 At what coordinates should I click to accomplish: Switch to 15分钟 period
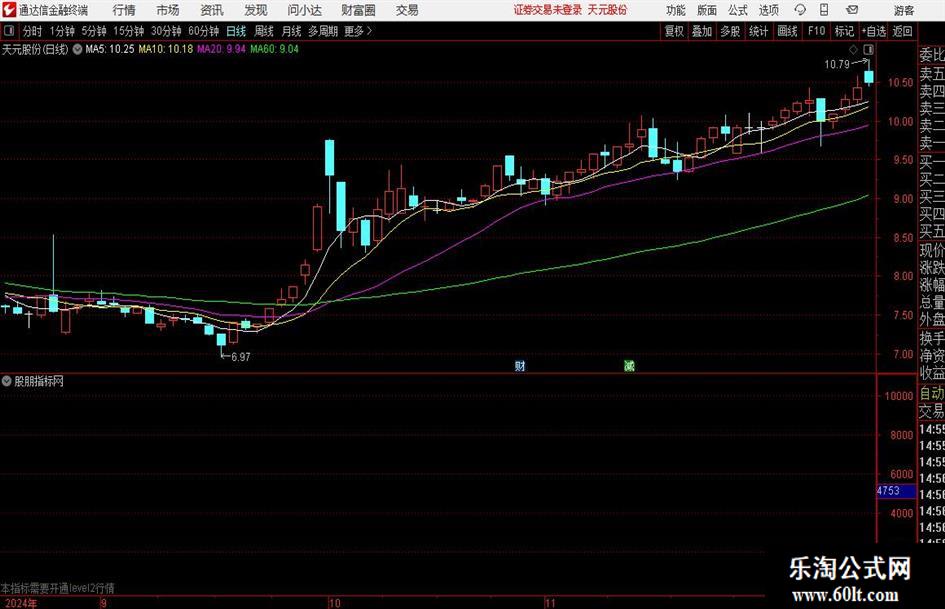pyautogui.click(x=128, y=31)
